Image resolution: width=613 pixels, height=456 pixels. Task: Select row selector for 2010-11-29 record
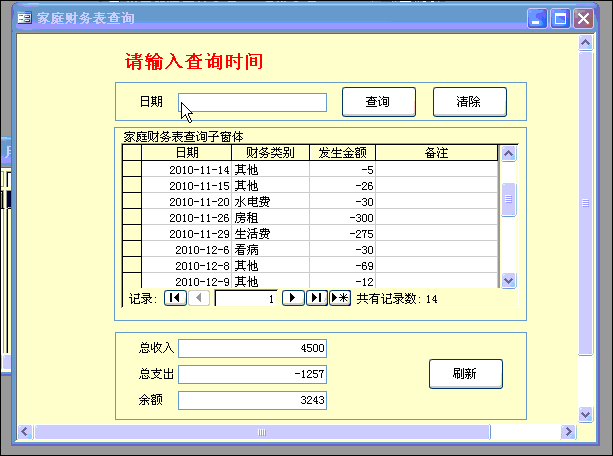[132, 233]
